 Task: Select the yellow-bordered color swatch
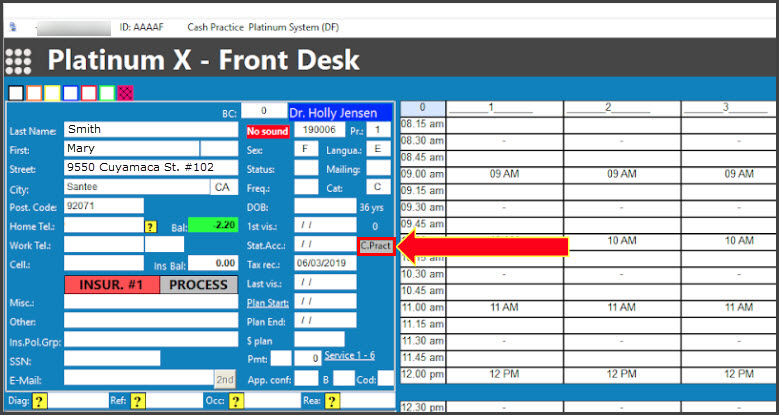[52, 93]
